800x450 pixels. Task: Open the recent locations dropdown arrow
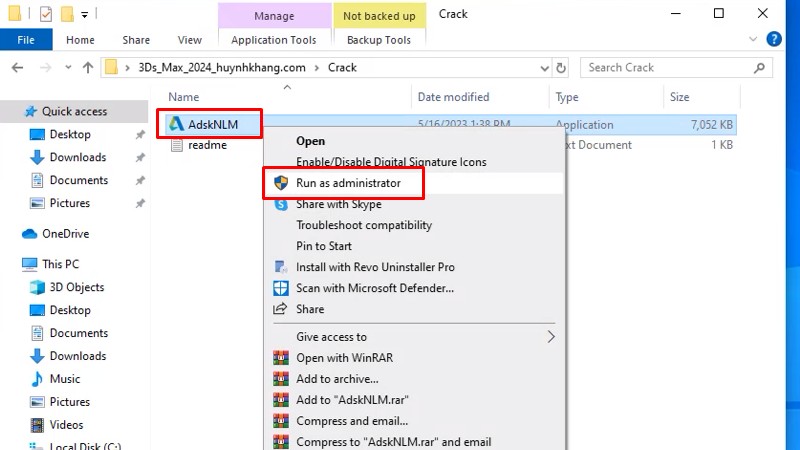[66, 68]
